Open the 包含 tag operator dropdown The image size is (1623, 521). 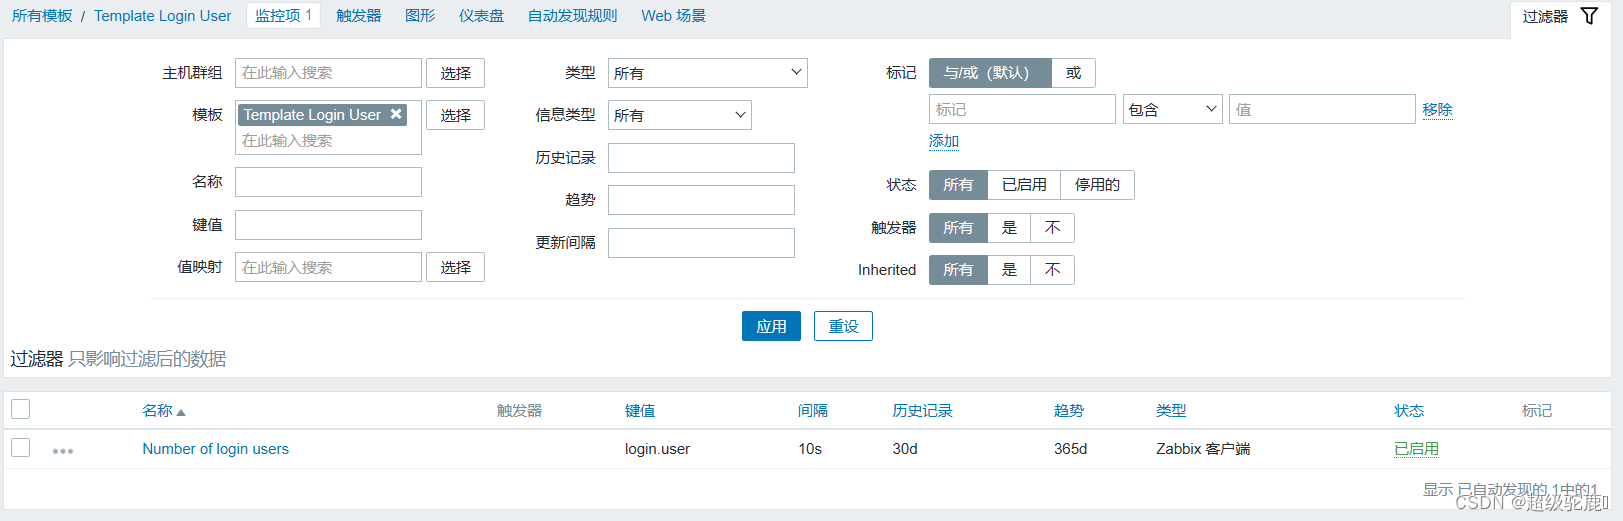1172,109
